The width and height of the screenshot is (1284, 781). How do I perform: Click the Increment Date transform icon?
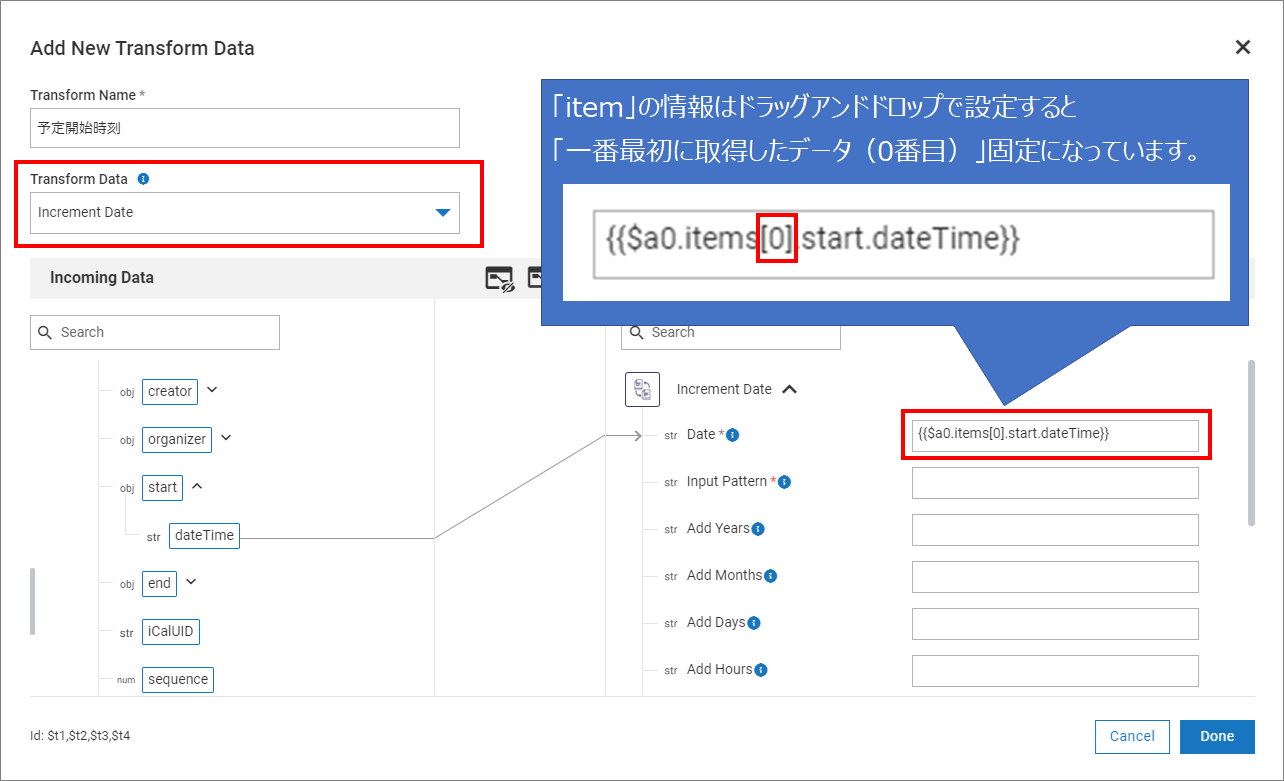click(x=641, y=389)
